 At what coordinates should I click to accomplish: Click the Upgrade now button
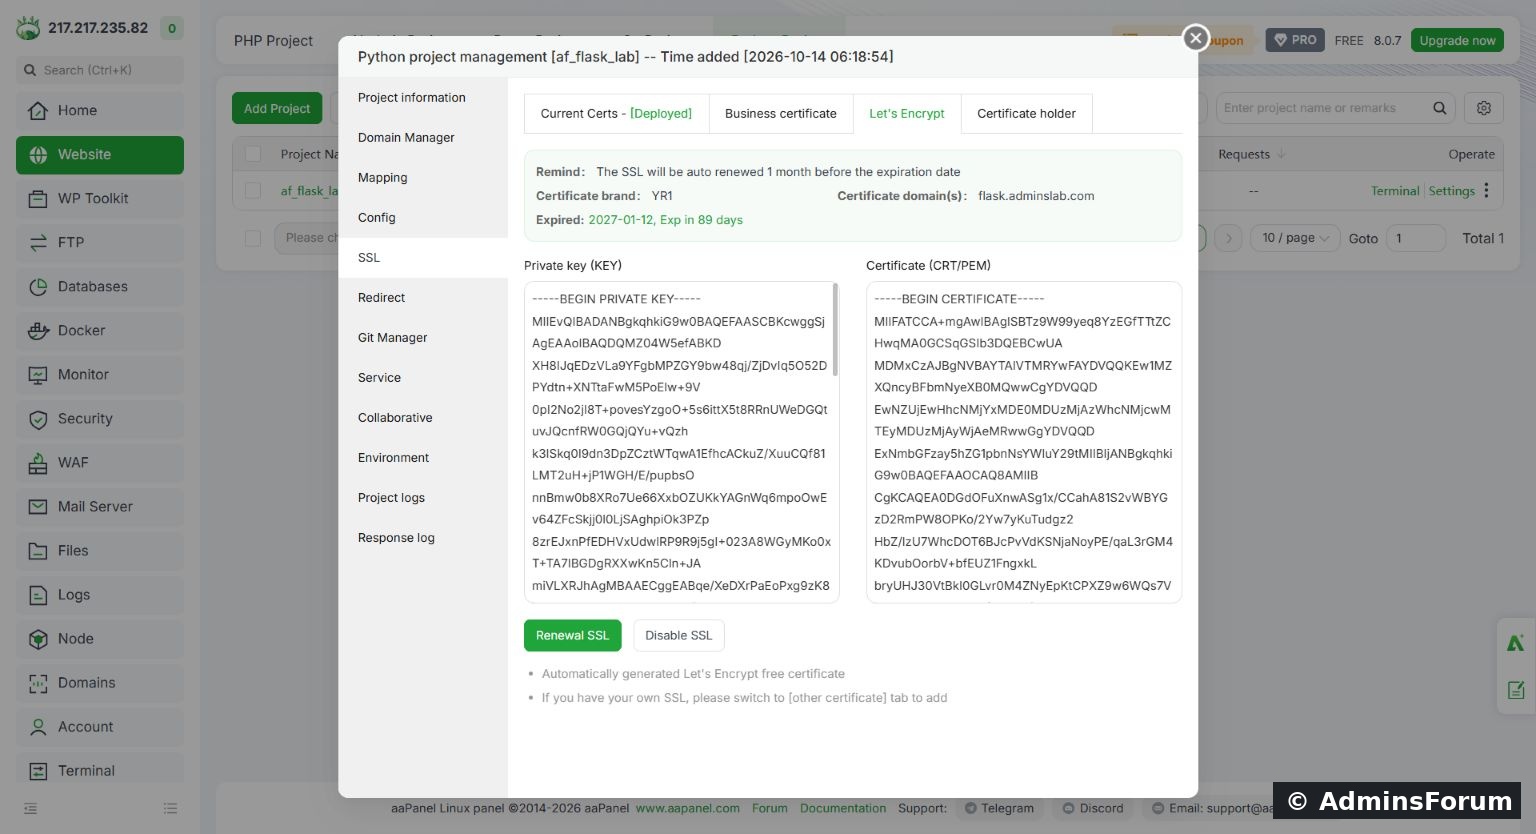(x=1457, y=40)
